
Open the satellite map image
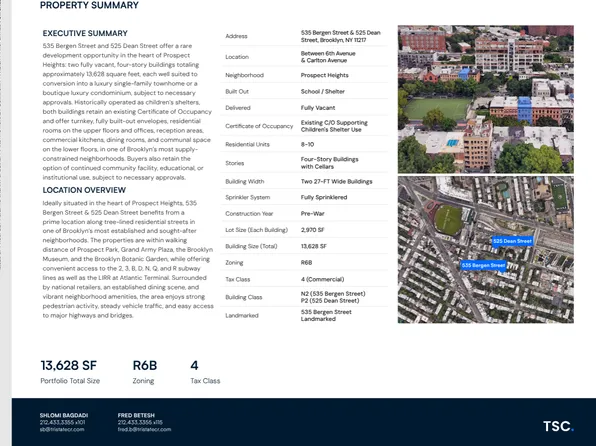(486, 250)
